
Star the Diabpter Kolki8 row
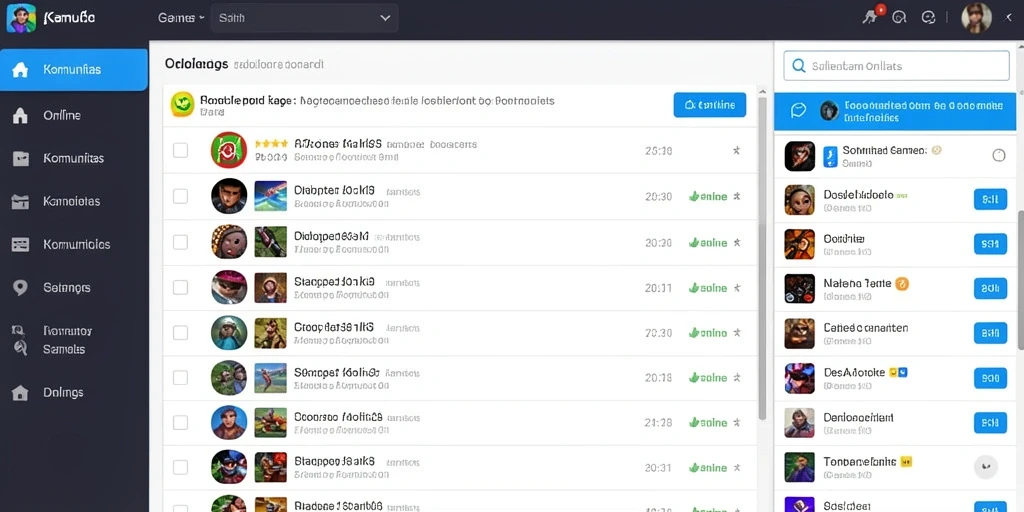[737, 196]
